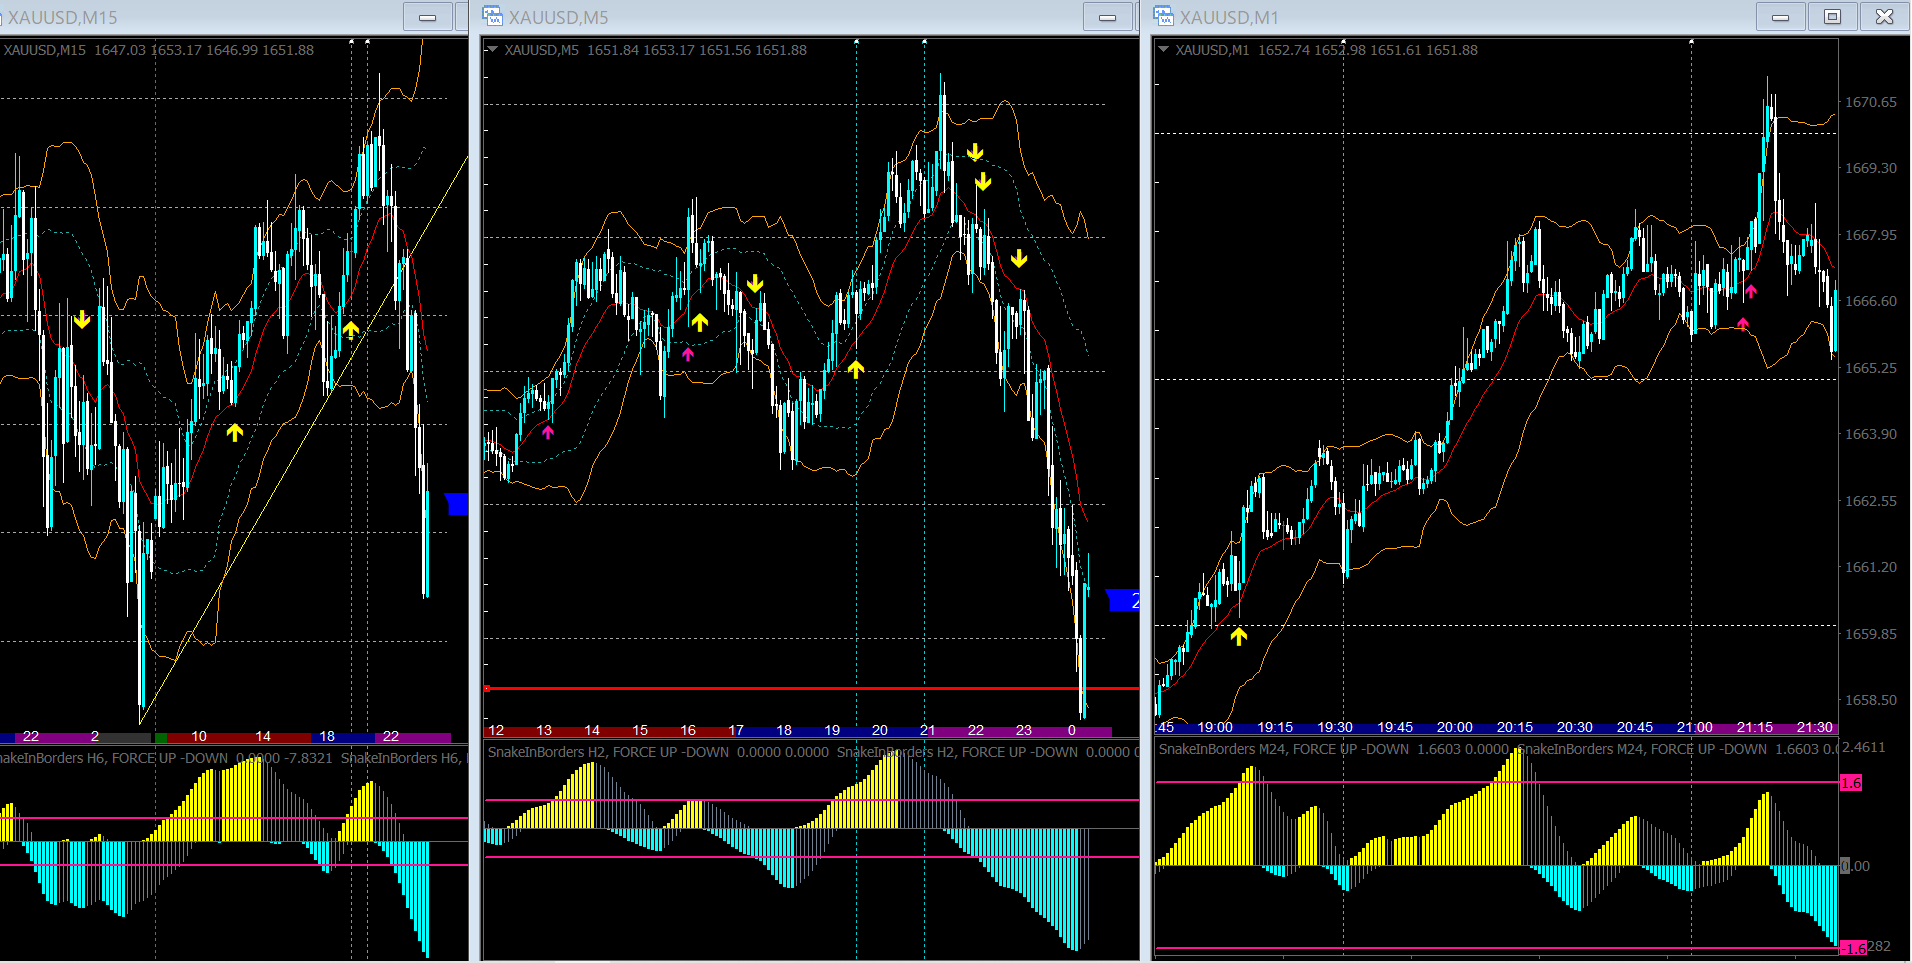
Task: Click the first SnakeInBorders M24 indicator label
Action: [x=1333, y=749]
